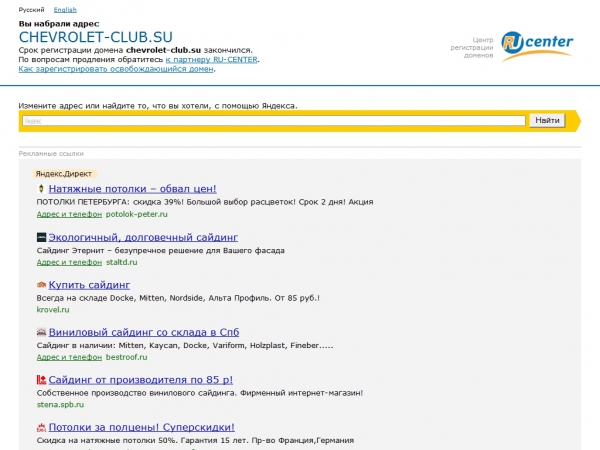600x450 pixels.
Task: Click favicon beside Виниловый сайдинг ad
Action: [41, 332]
